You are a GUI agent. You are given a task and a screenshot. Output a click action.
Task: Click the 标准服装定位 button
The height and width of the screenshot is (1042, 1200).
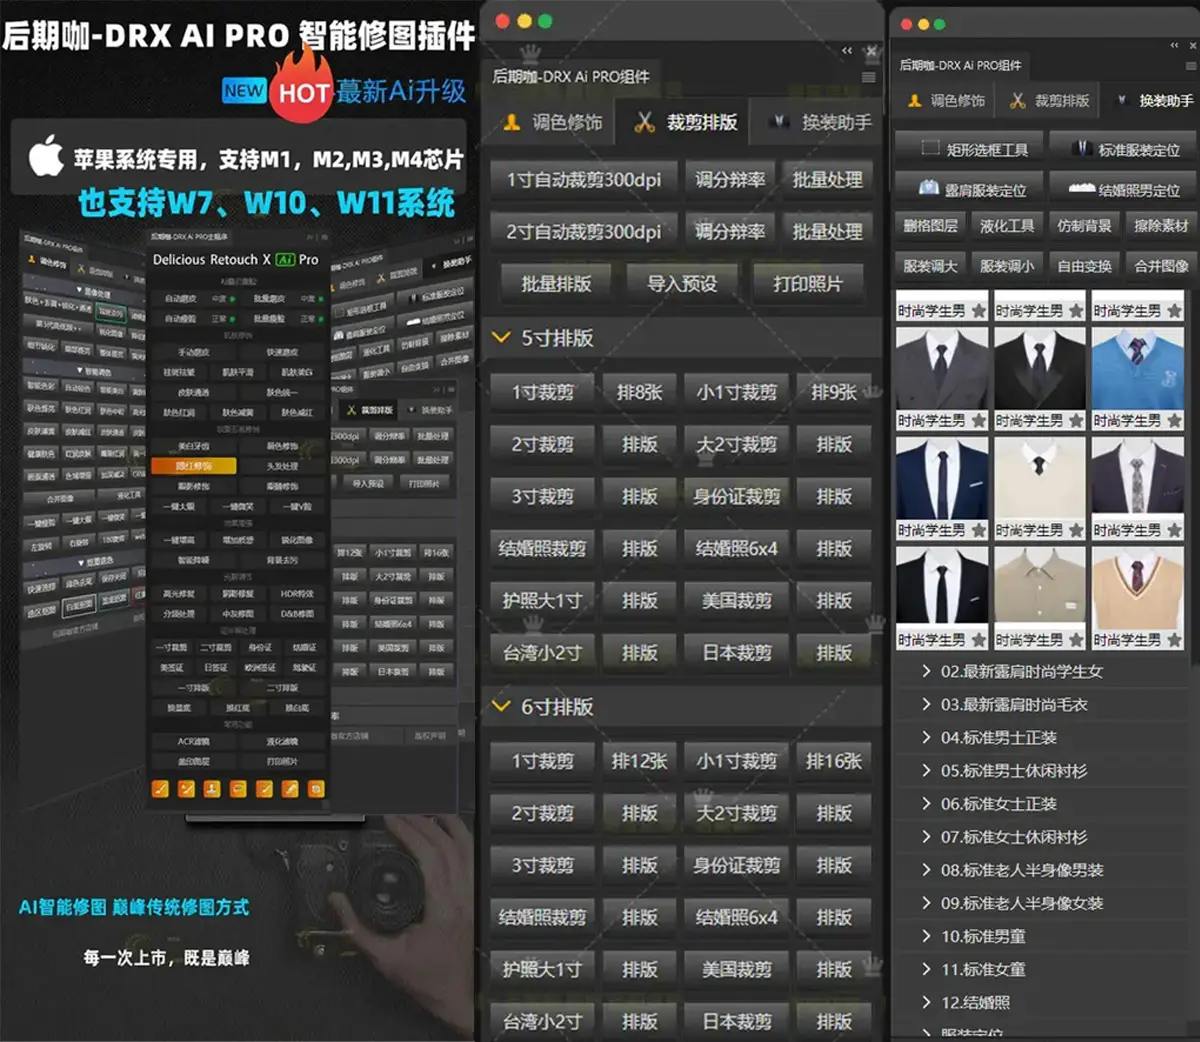point(1123,149)
